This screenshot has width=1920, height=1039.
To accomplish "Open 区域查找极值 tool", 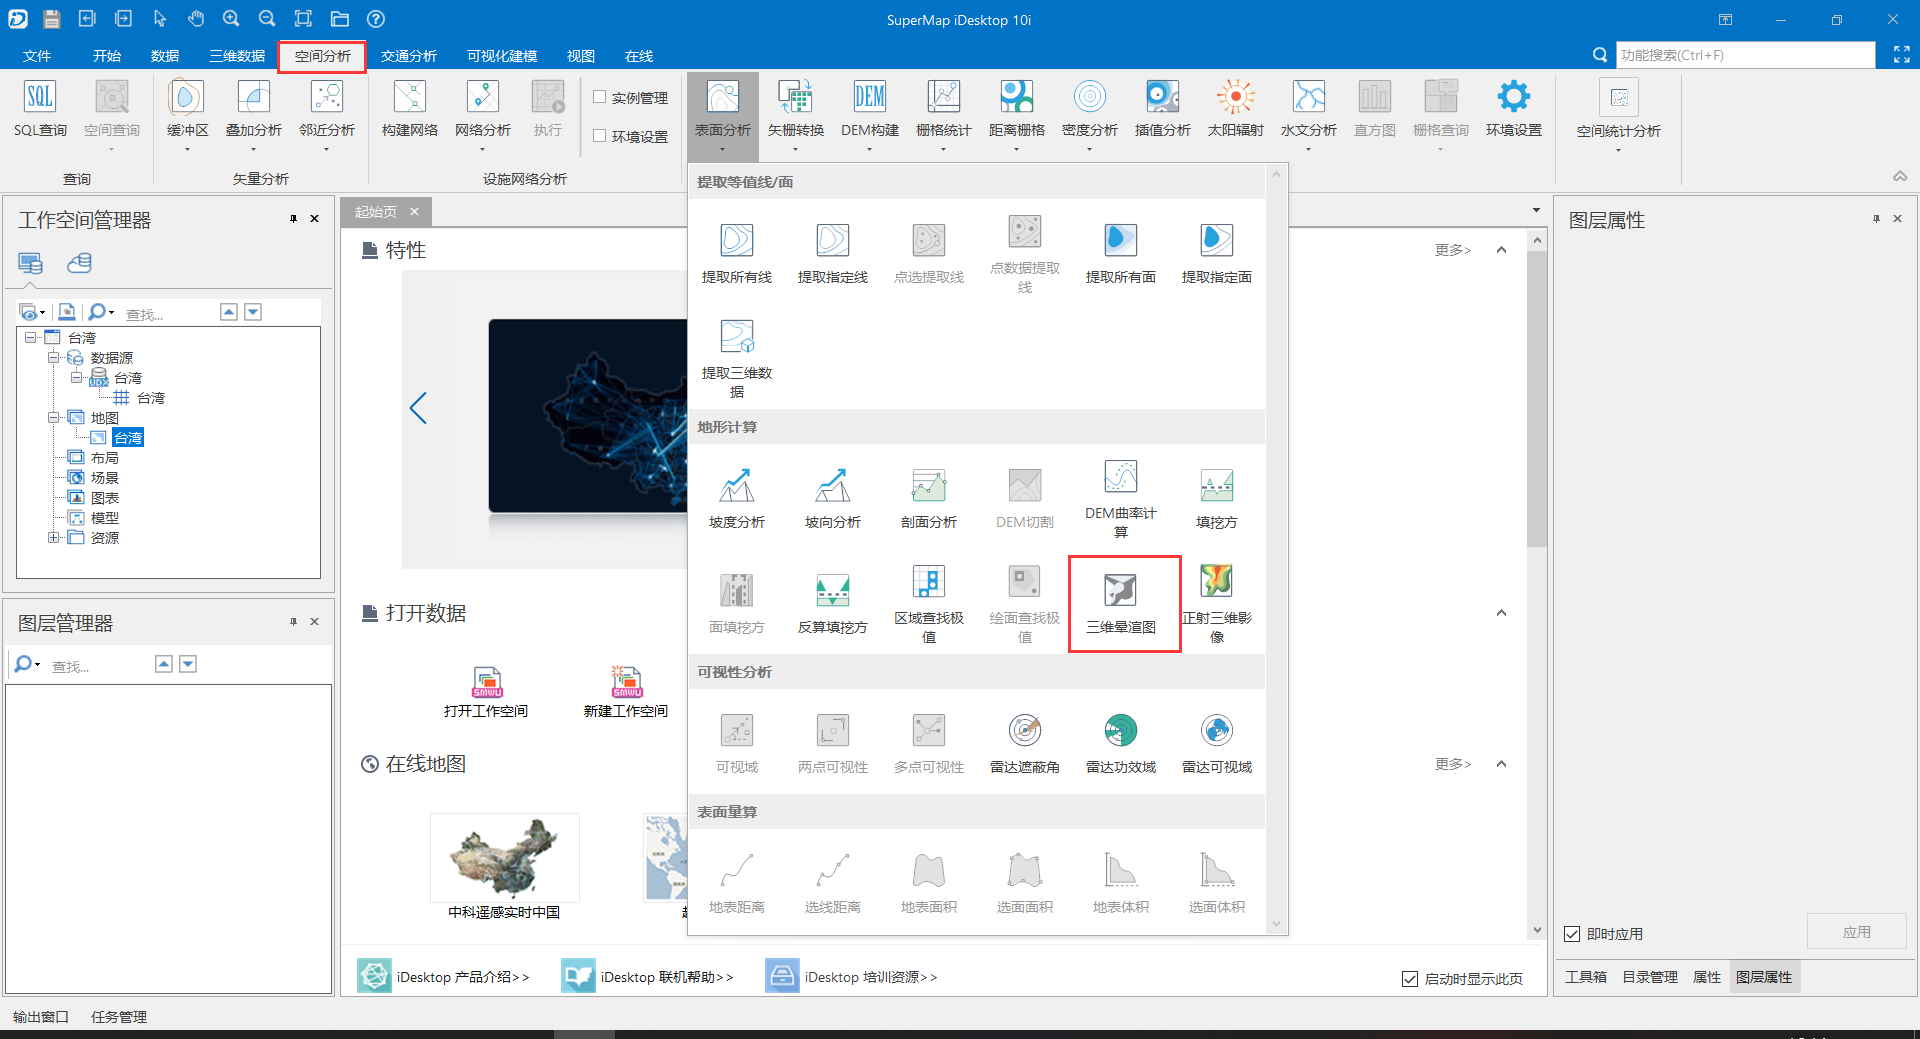I will pos(929,603).
